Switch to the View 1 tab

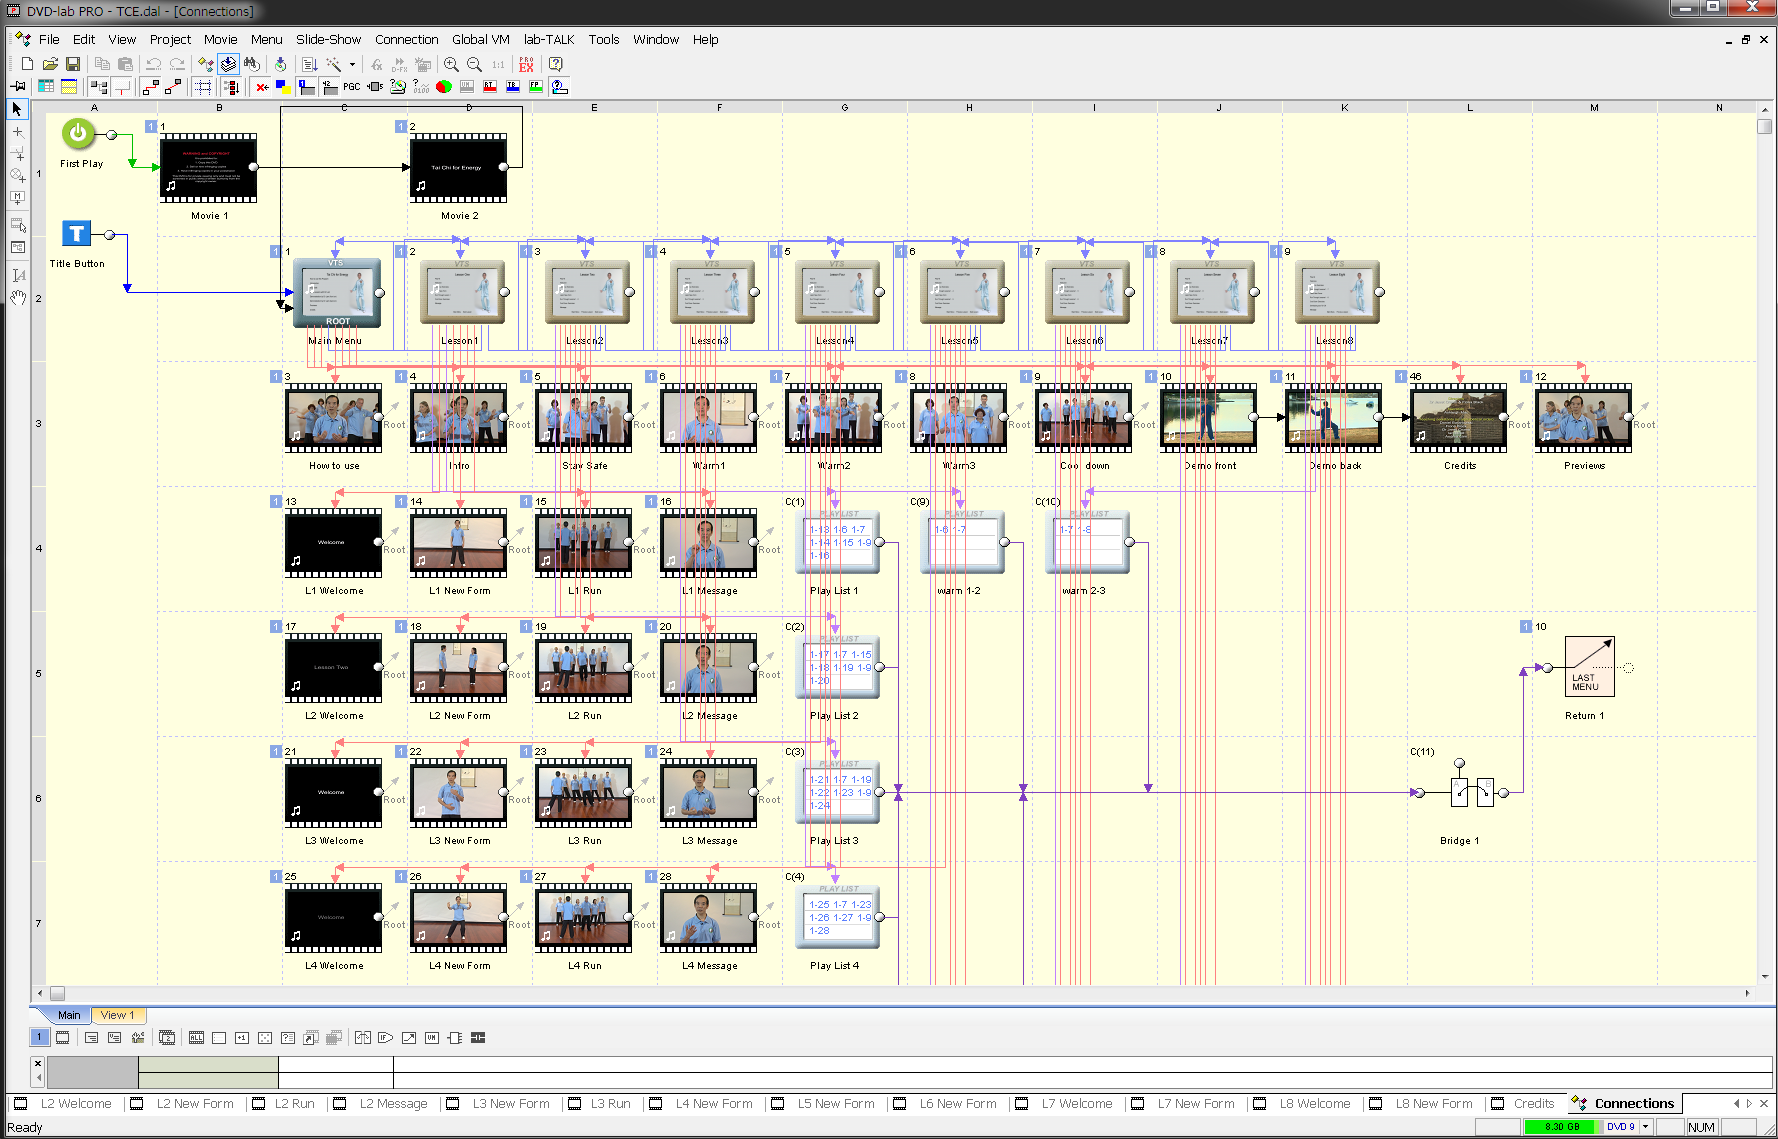(x=117, y=1015)
